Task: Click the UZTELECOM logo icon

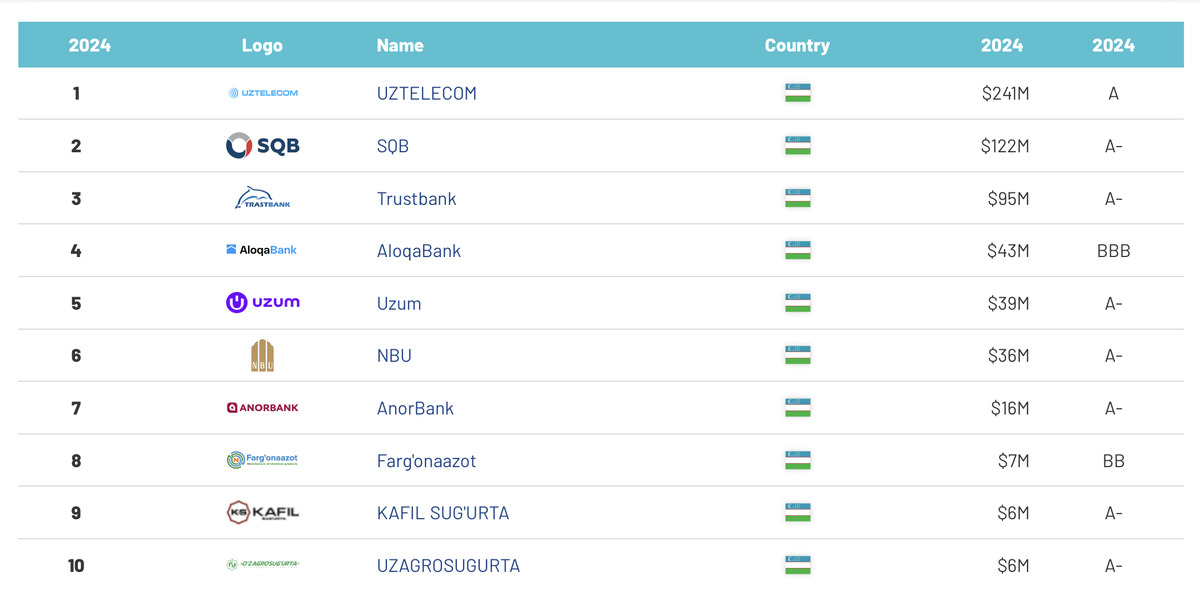Action: pos(262,93)
